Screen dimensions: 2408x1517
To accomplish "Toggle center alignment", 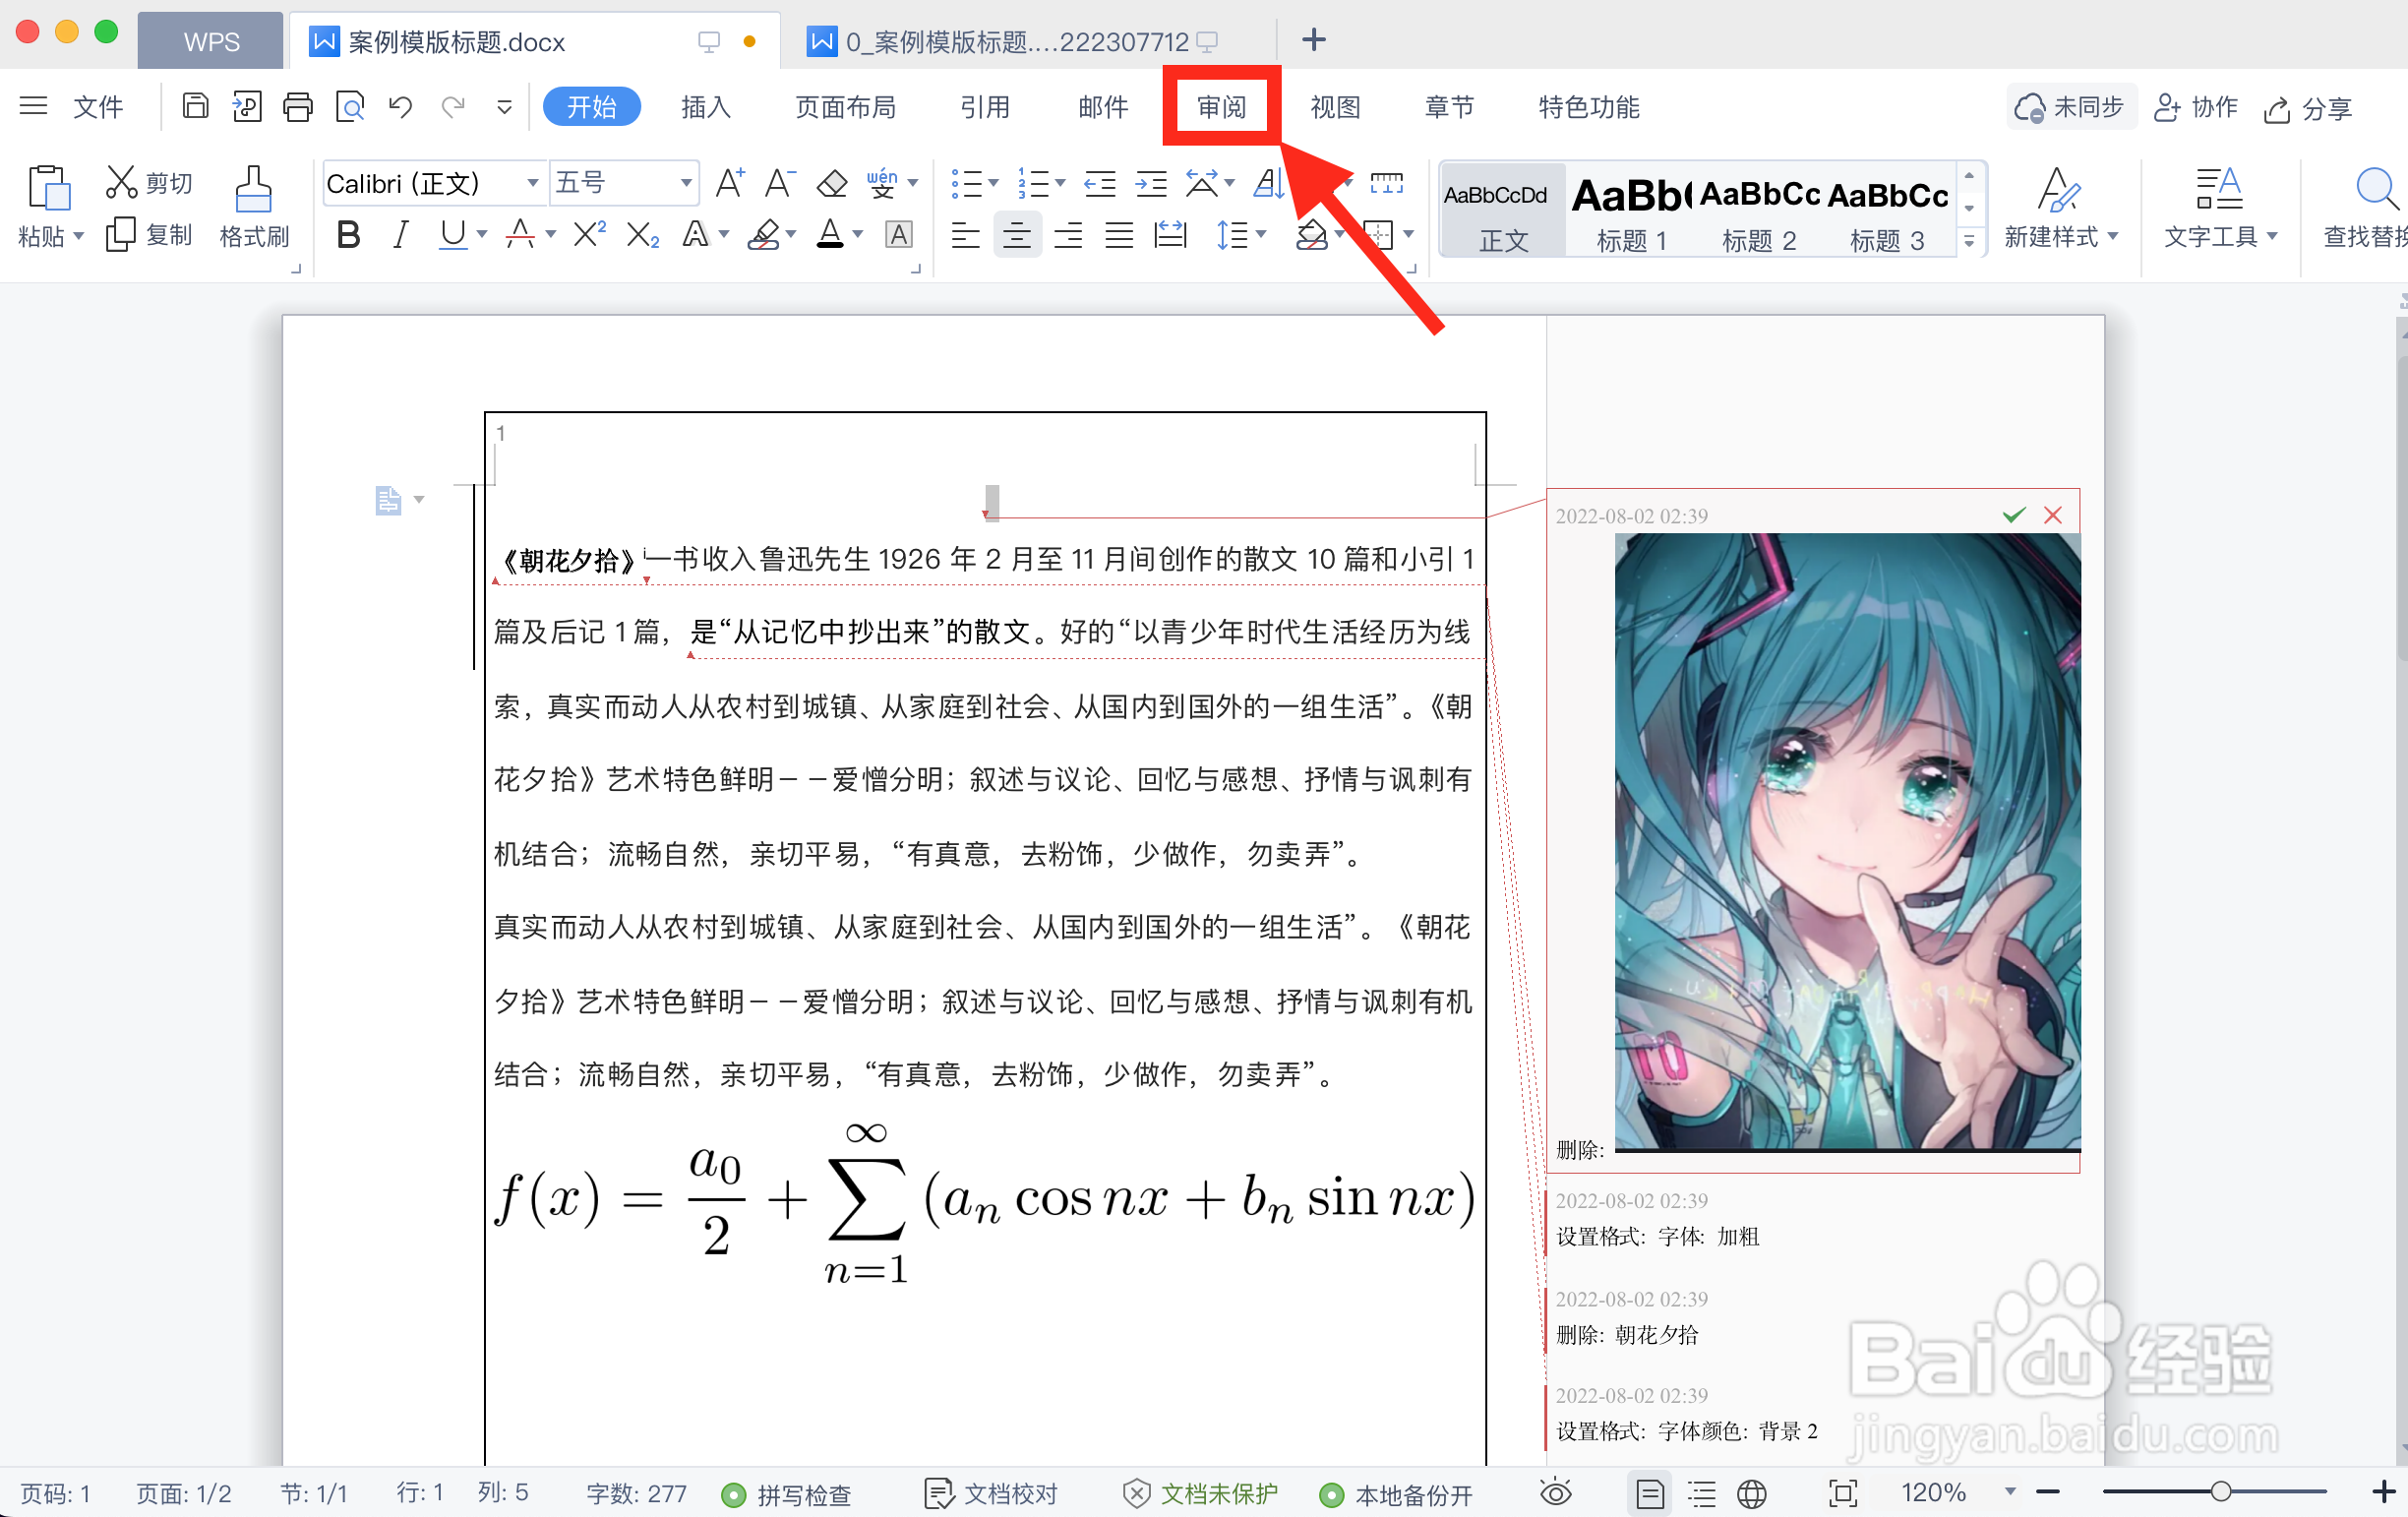I will (1017, 235).
